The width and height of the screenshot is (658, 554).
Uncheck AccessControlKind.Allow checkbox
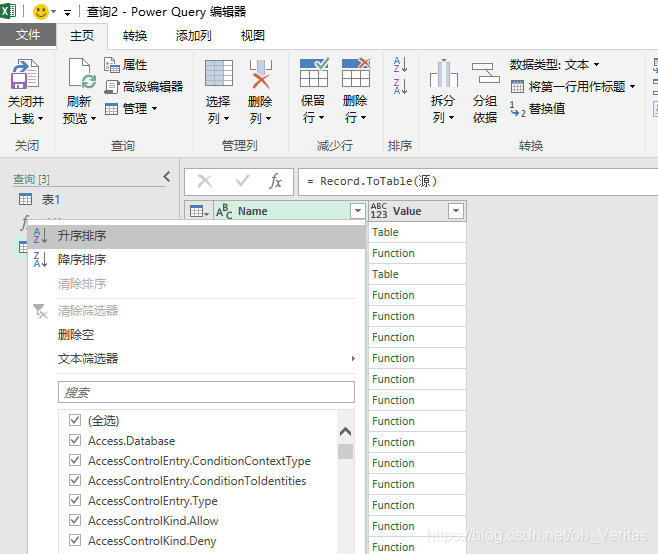click(75, 520)
